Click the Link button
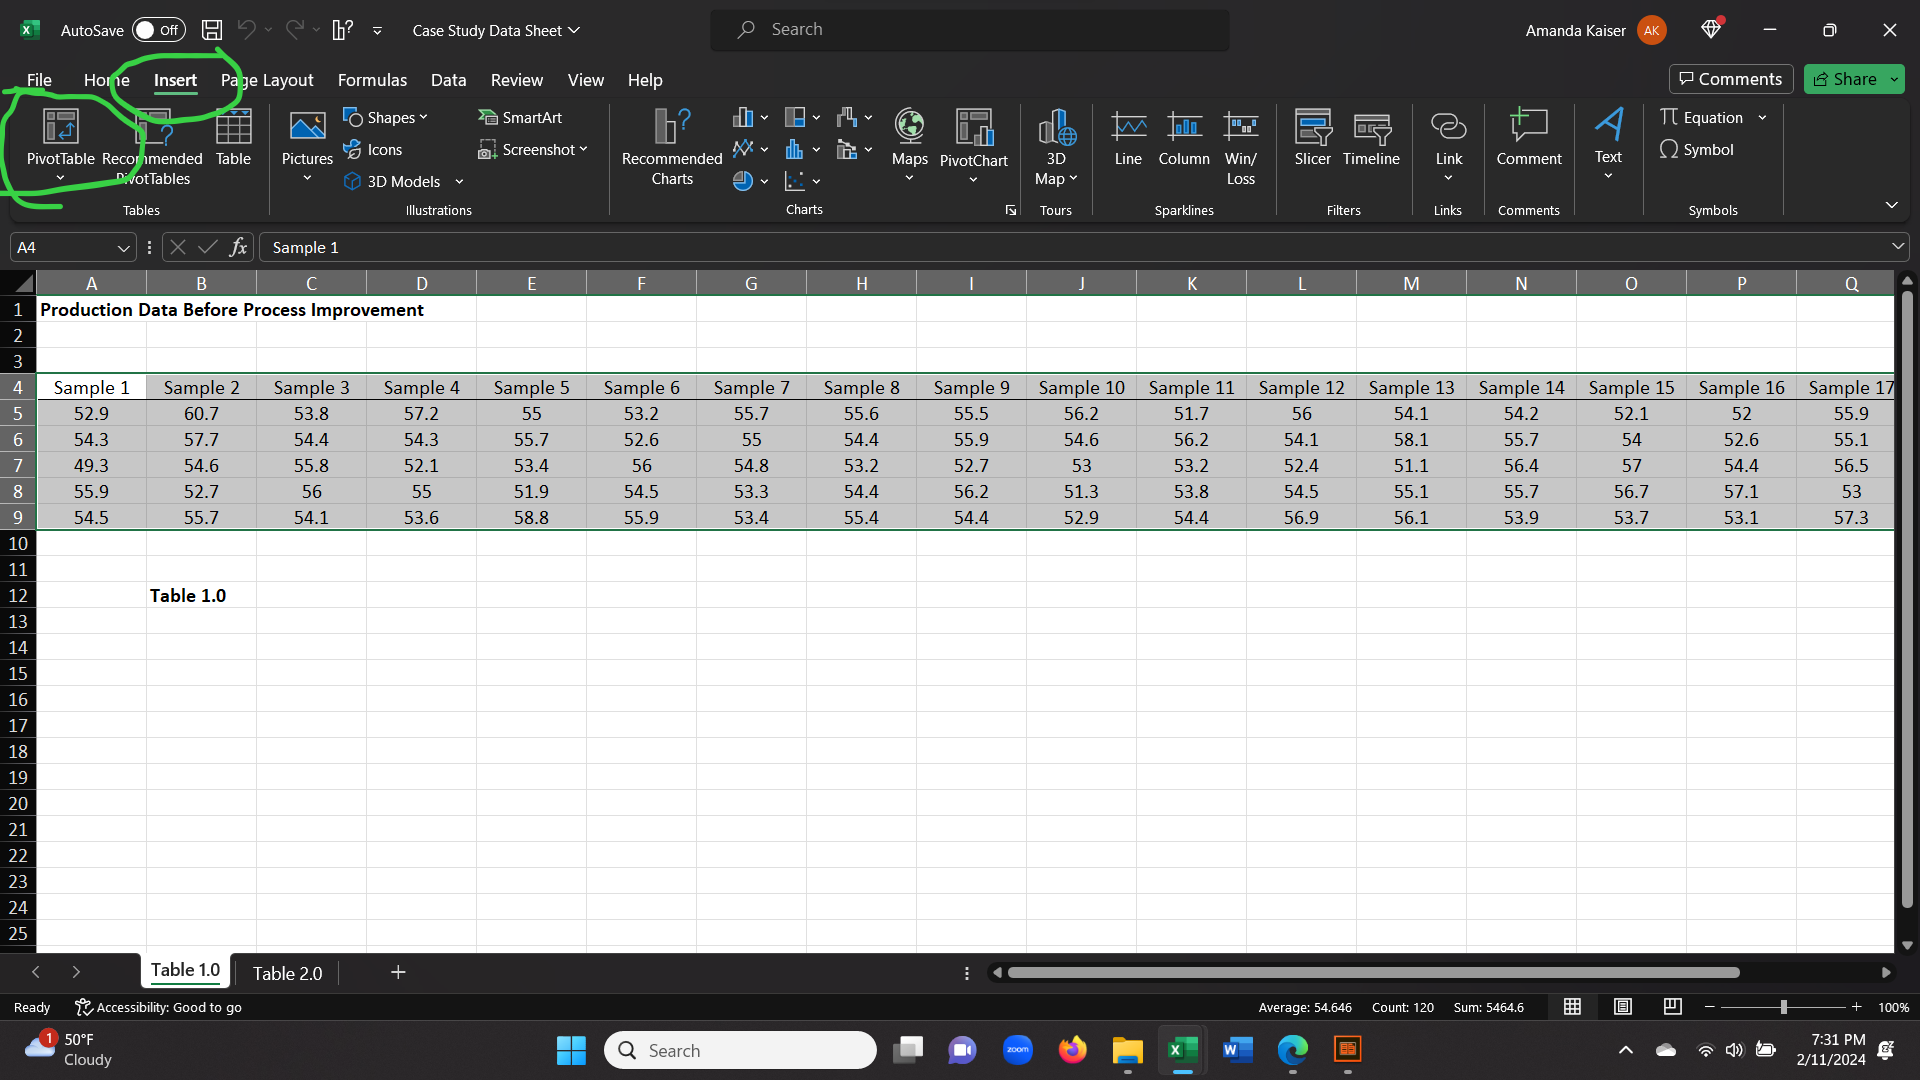The width and height of the screenshot is (1920, 1080). tap(1448, 146)
